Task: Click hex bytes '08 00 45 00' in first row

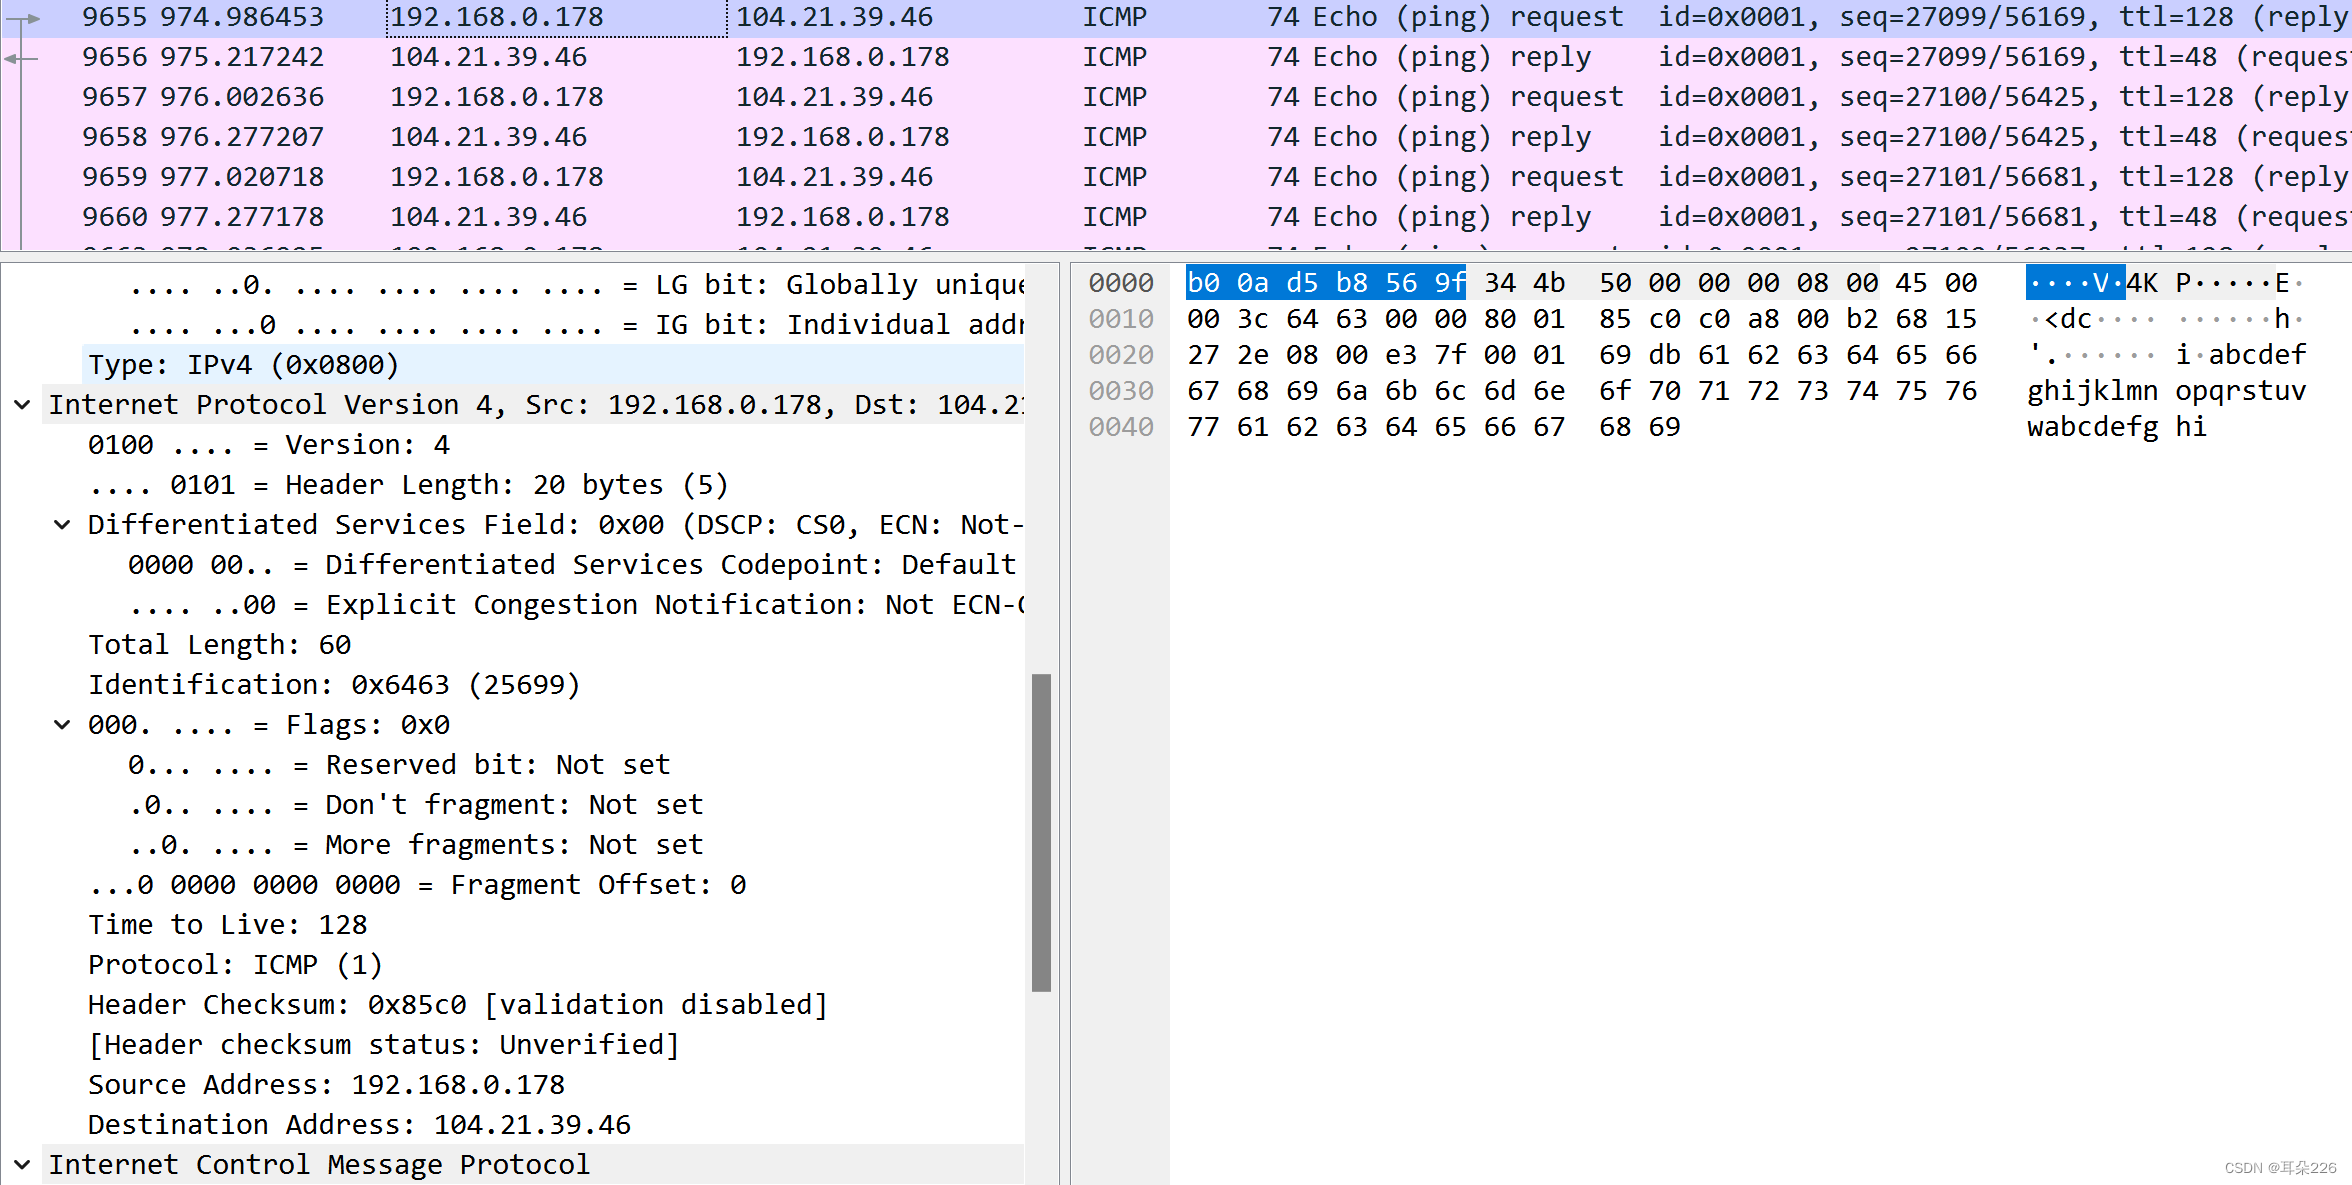Action: point(1887,283)
